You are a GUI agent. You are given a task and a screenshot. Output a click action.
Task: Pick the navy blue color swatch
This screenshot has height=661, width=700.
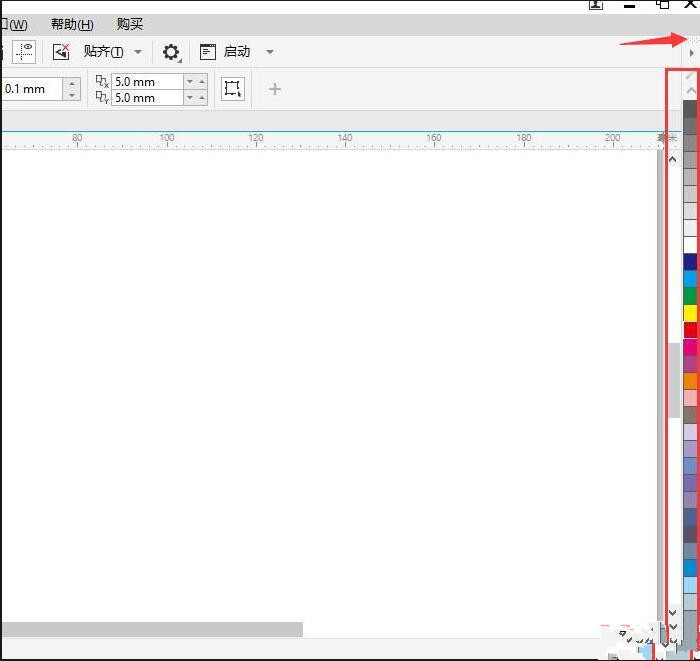[x=690, y=262]
